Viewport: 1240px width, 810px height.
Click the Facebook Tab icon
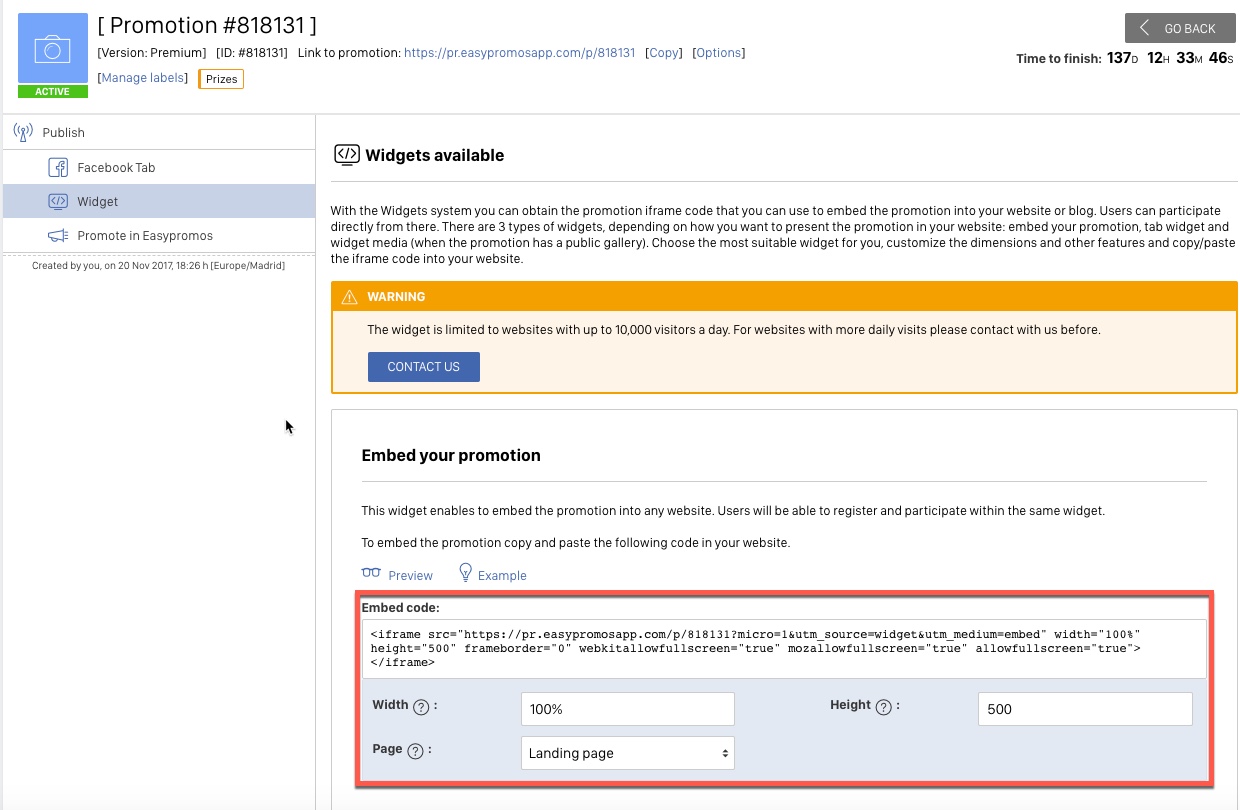coord(58,167)
